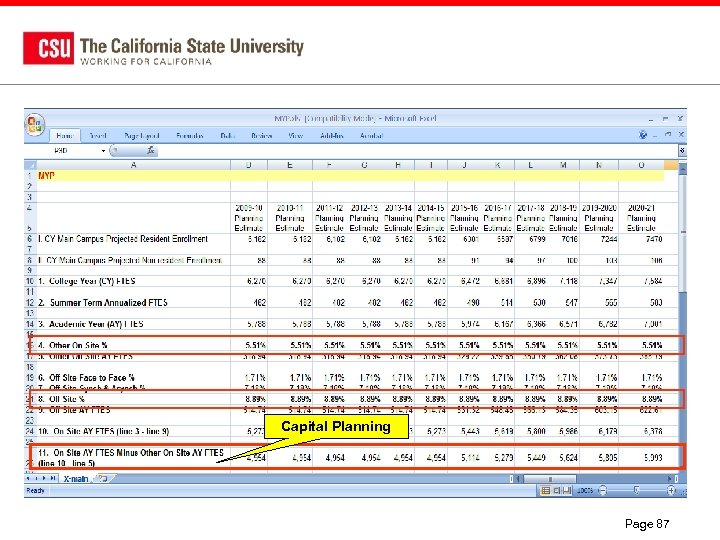
Task: Select the 7,584 College Year FTES value
Action: coord(652,281)
